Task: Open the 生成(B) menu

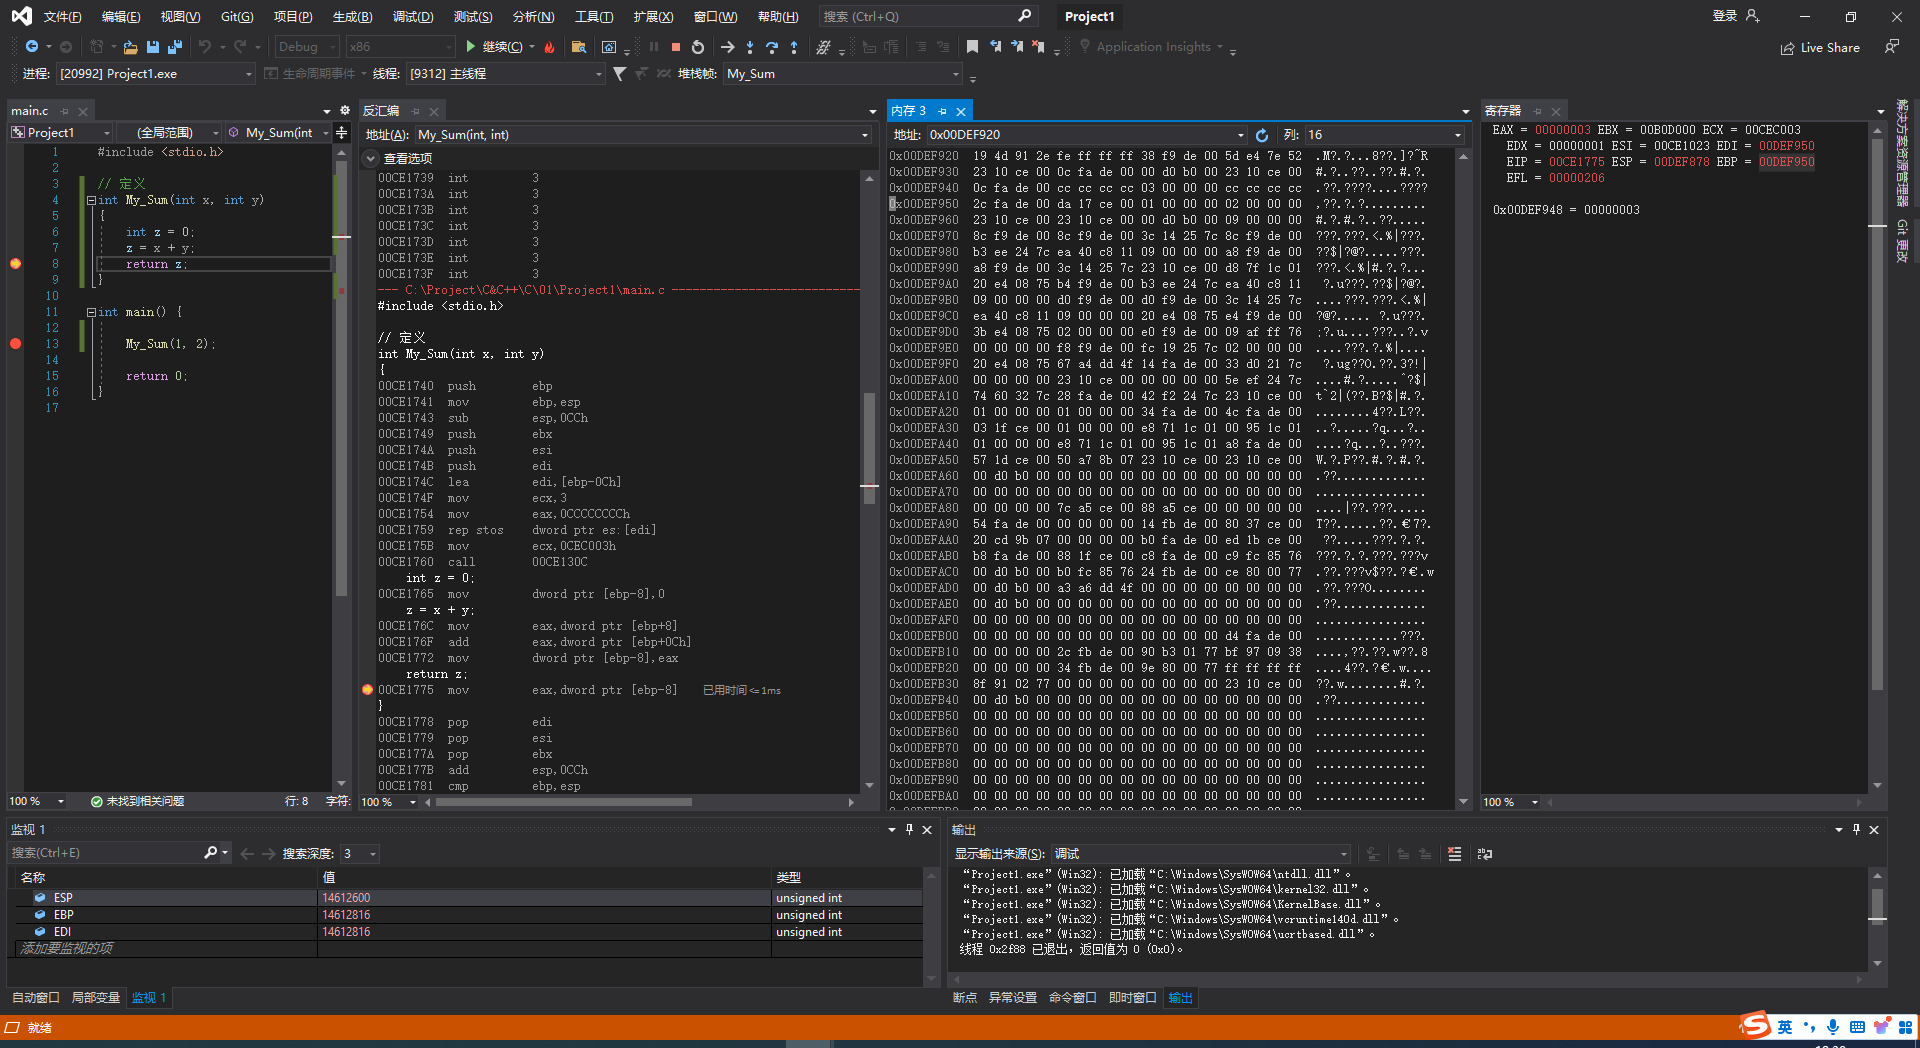Action: tap(352, 17)
